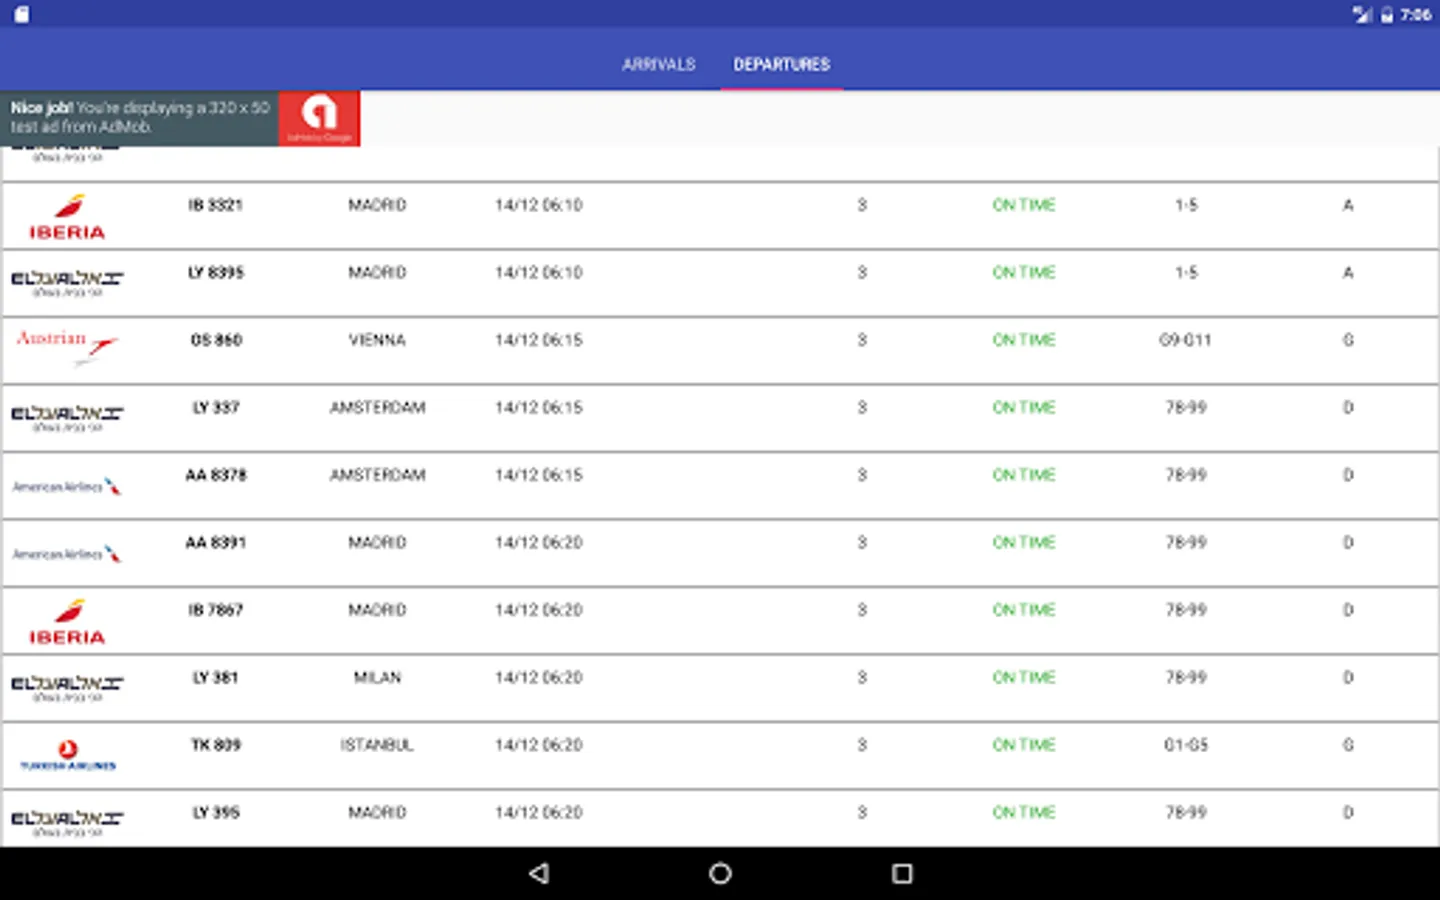Select flight number LY 381
The image size is (1440, 900).
pos(216,677)
